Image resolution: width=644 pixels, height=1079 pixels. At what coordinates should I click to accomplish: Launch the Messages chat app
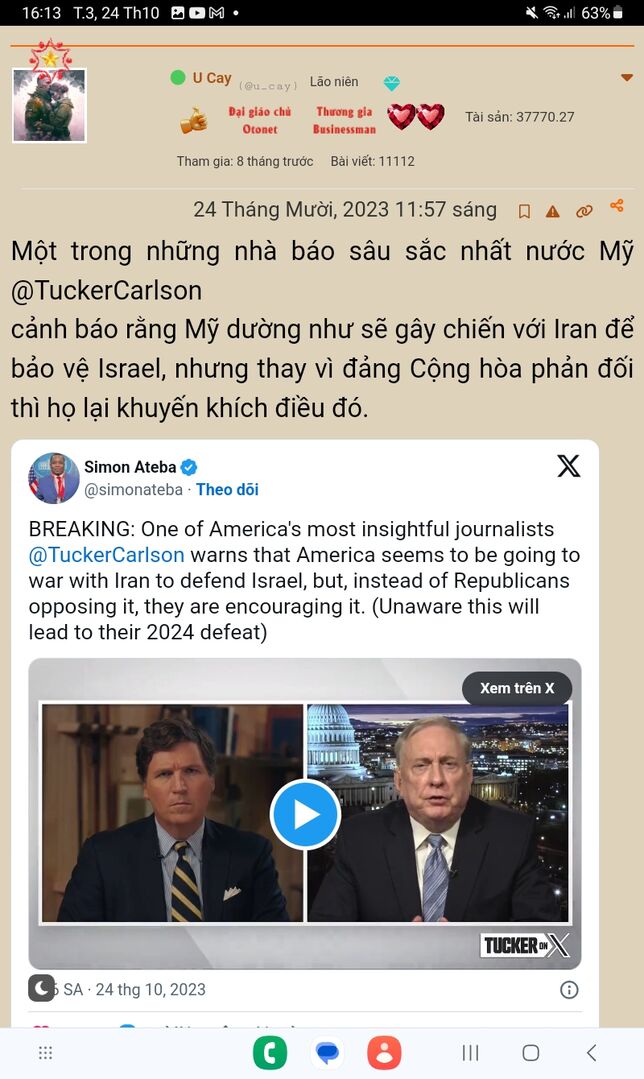tap(328, 1053)
